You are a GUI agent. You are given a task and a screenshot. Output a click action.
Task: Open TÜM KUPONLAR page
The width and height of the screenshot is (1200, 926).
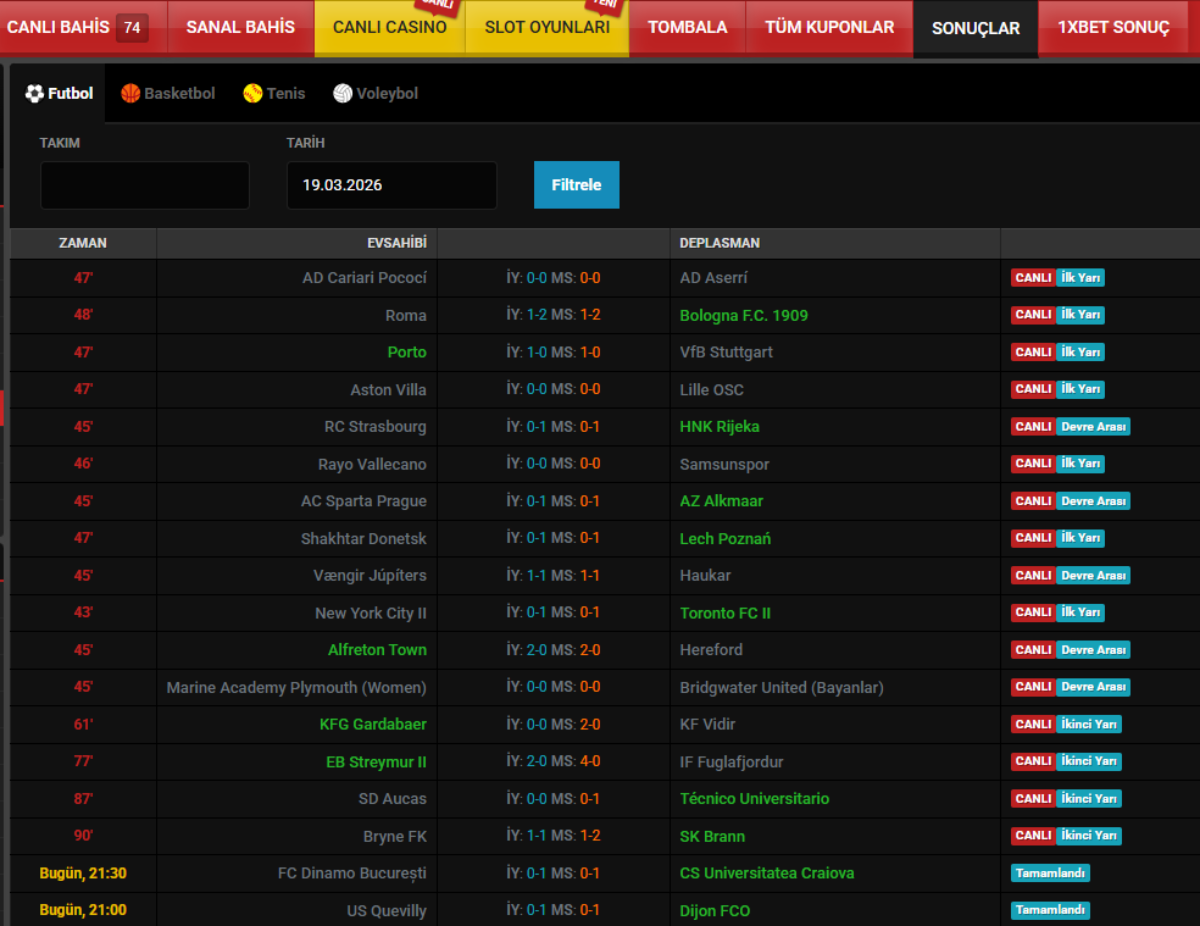[830, 28]
